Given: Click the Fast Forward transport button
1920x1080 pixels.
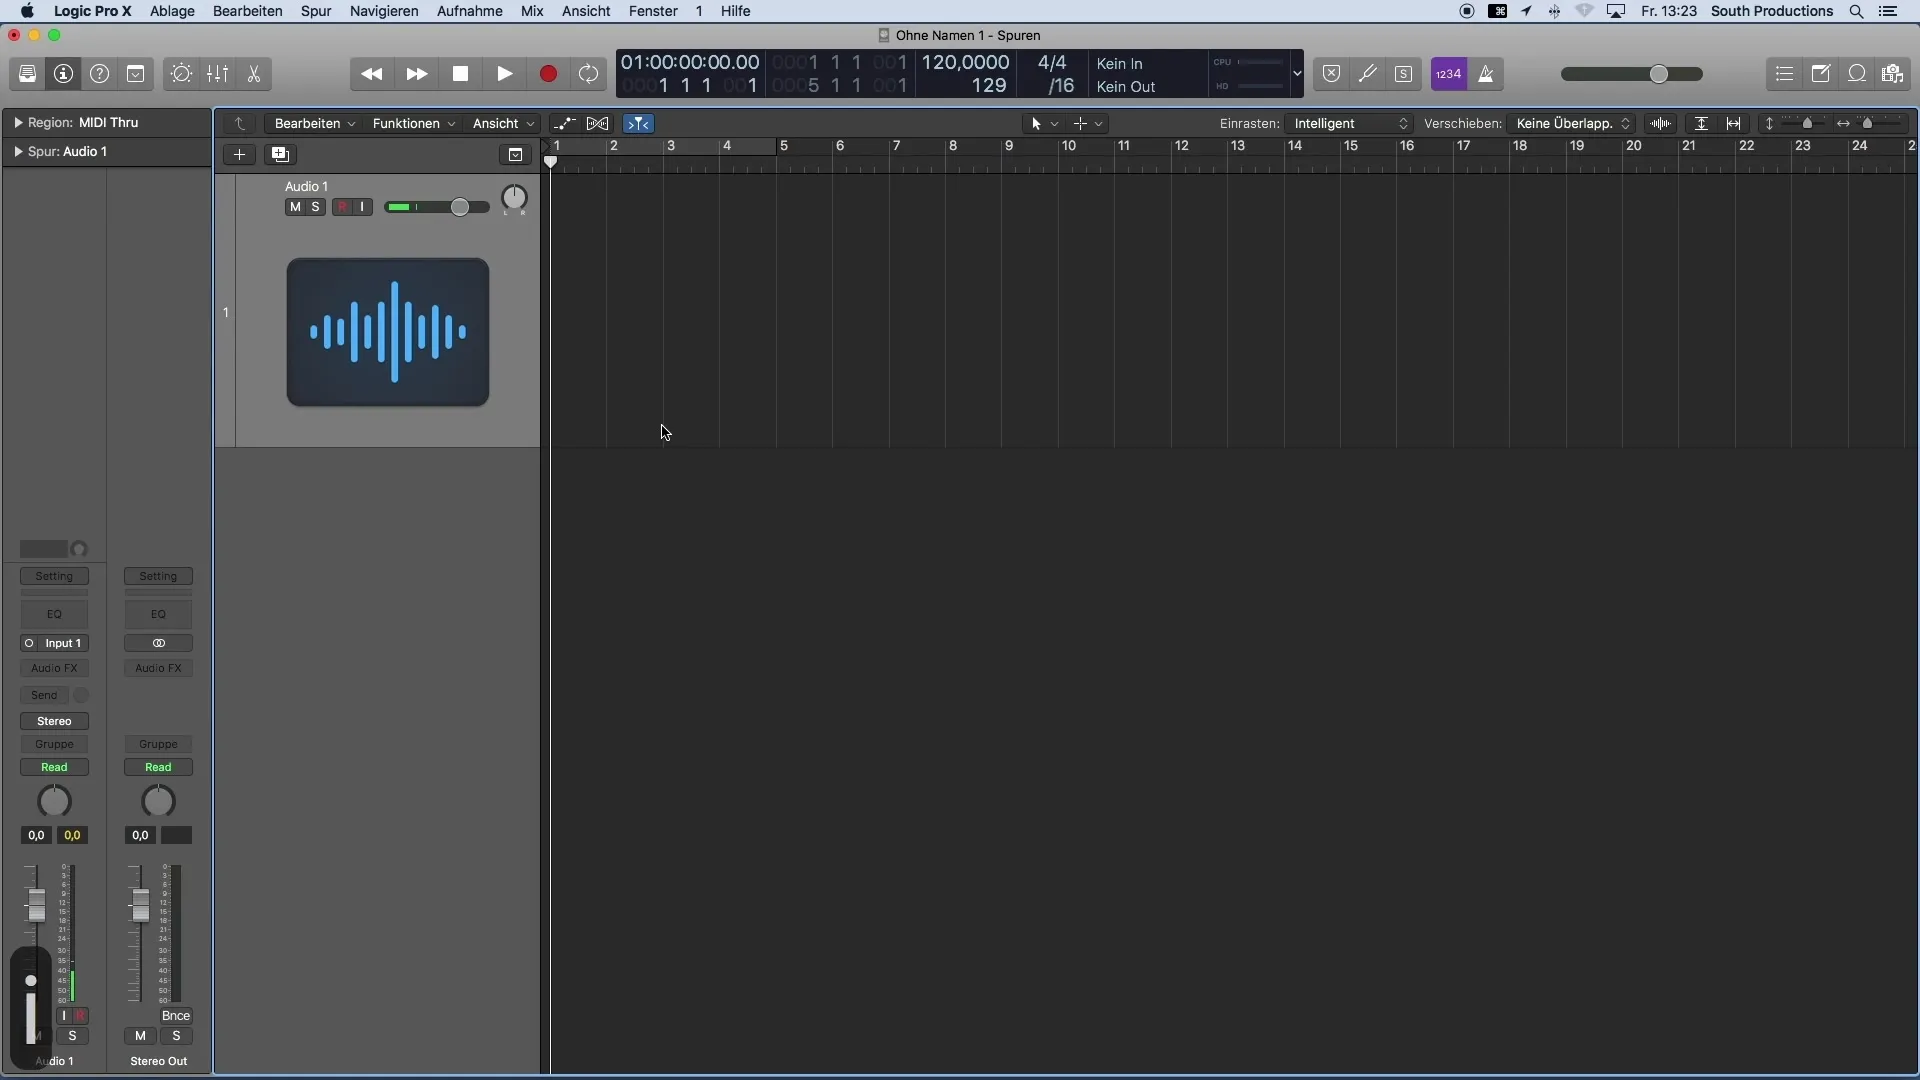Looking at the screenshot, I should coord(416,74).
